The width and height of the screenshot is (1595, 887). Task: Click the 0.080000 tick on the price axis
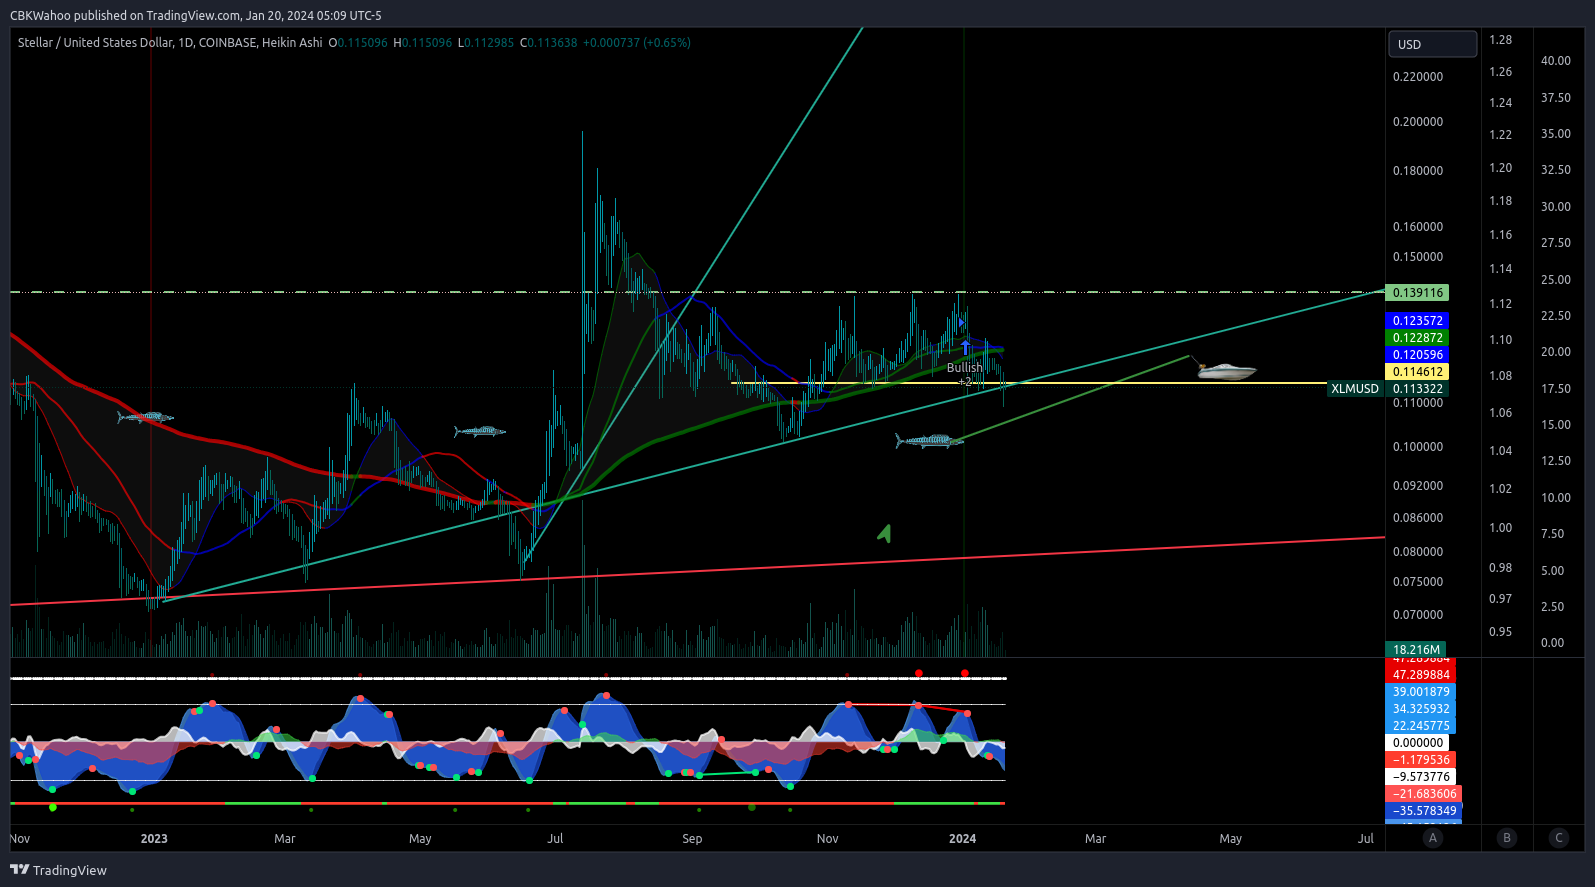tap(1418, 552)
